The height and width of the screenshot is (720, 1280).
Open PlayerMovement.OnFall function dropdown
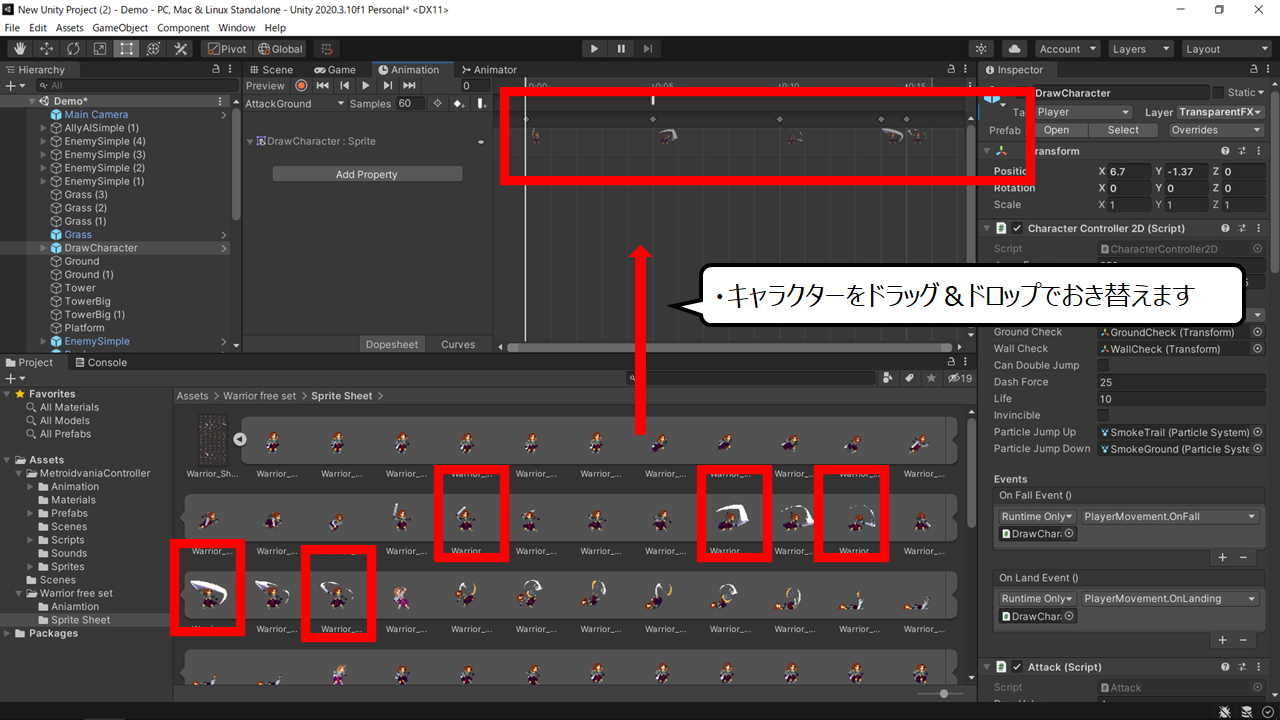[x=1170, y=516]
